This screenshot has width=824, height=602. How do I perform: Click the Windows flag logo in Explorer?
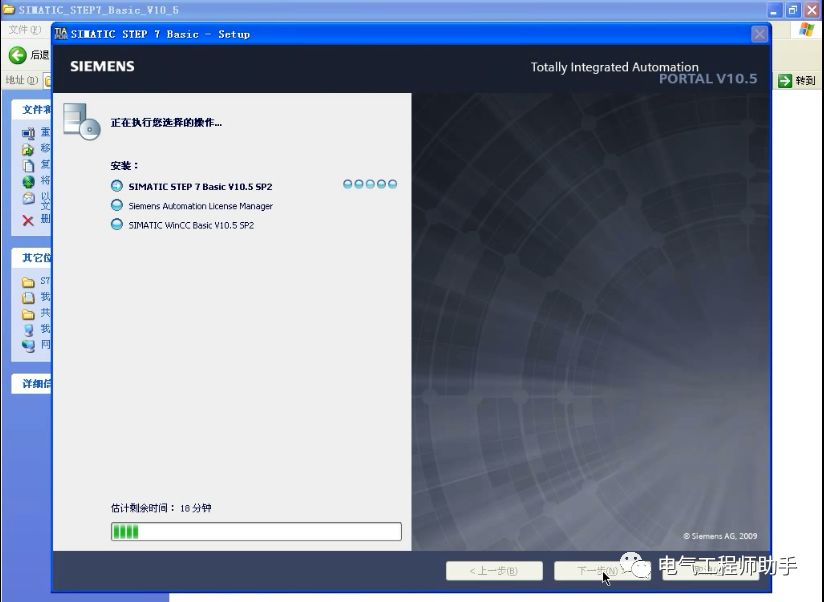[x=806, y=29]
